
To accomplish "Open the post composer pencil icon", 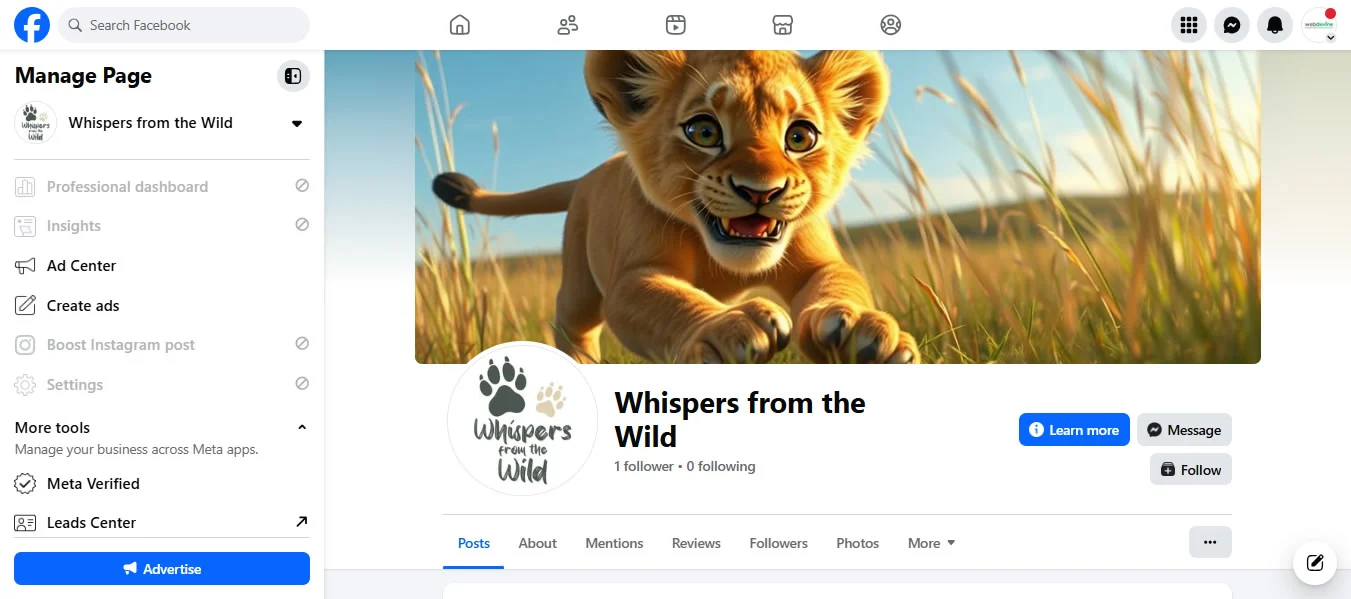I will (x=1314, y=563).
